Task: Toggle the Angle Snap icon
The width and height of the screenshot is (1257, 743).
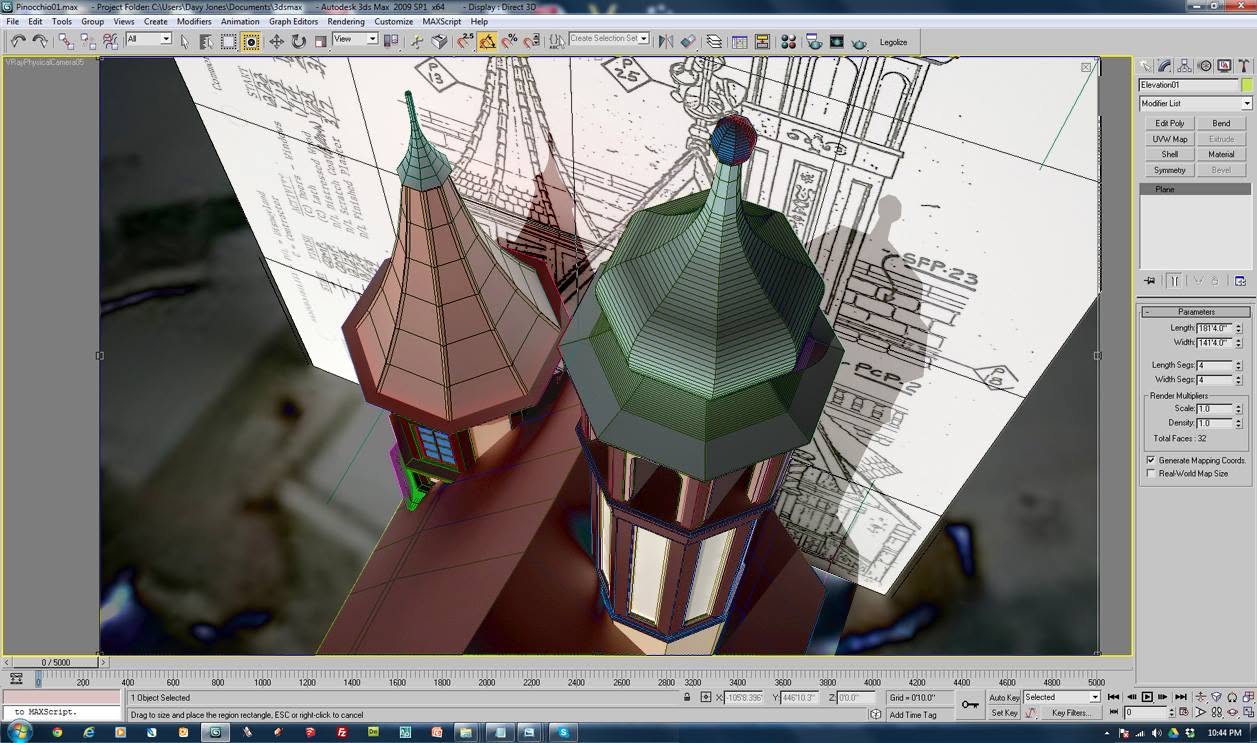Action: click(x=487, y=41)
